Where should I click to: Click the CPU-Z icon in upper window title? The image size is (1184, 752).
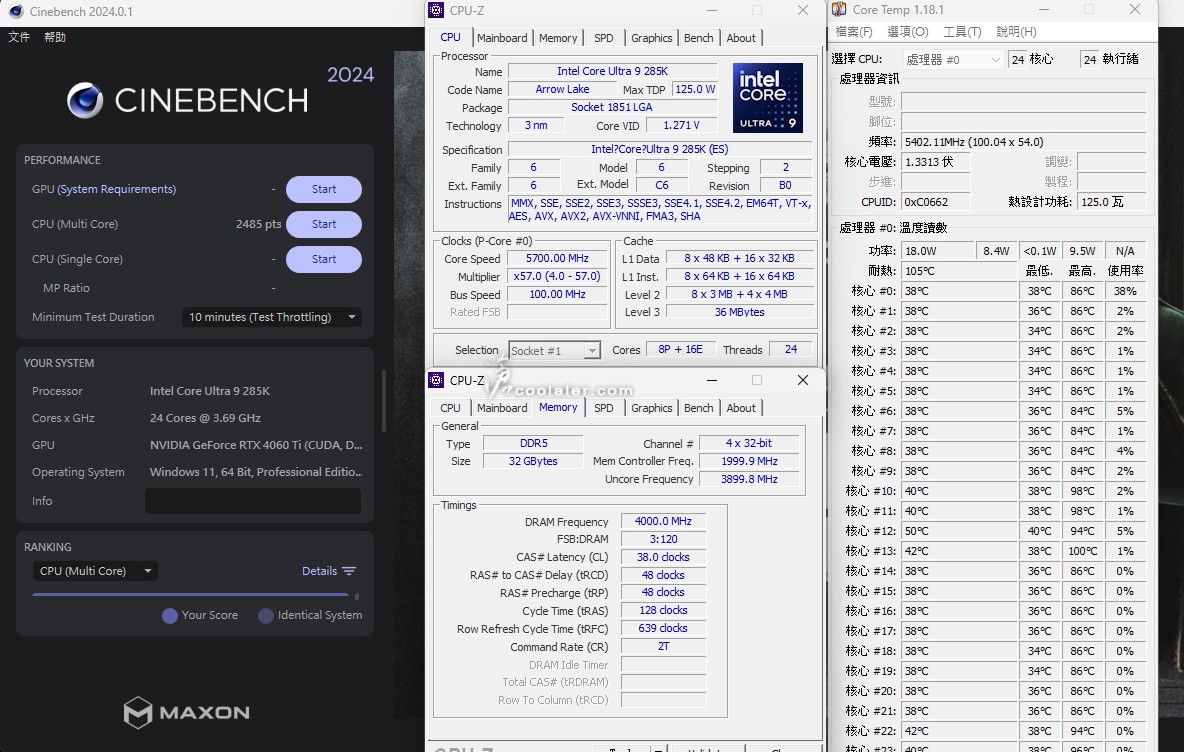pyautogui.click(x=436, y=10)
